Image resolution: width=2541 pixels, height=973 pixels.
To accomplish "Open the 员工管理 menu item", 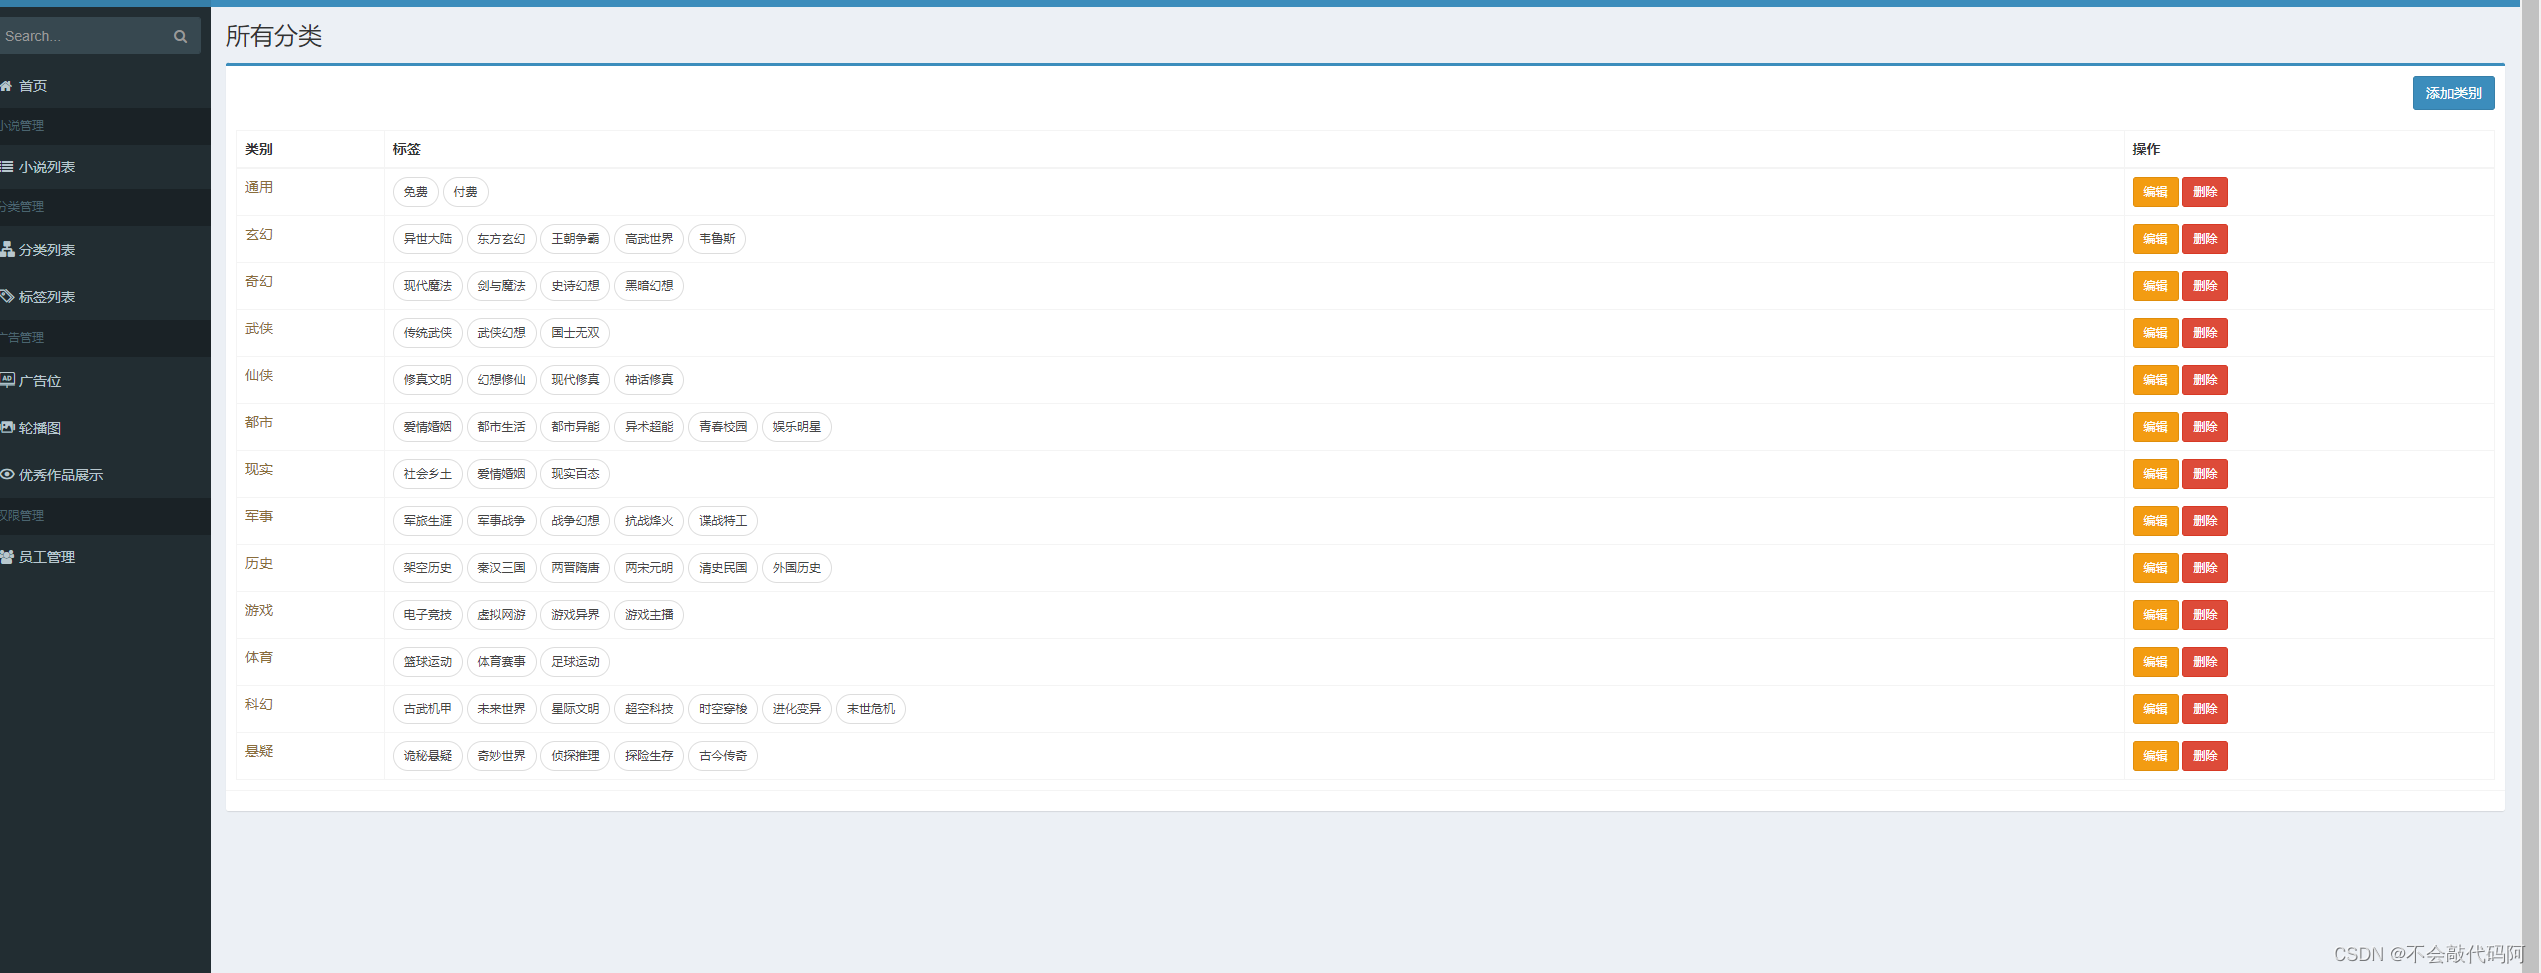I will pyautogui.click(x=105, y=557).
